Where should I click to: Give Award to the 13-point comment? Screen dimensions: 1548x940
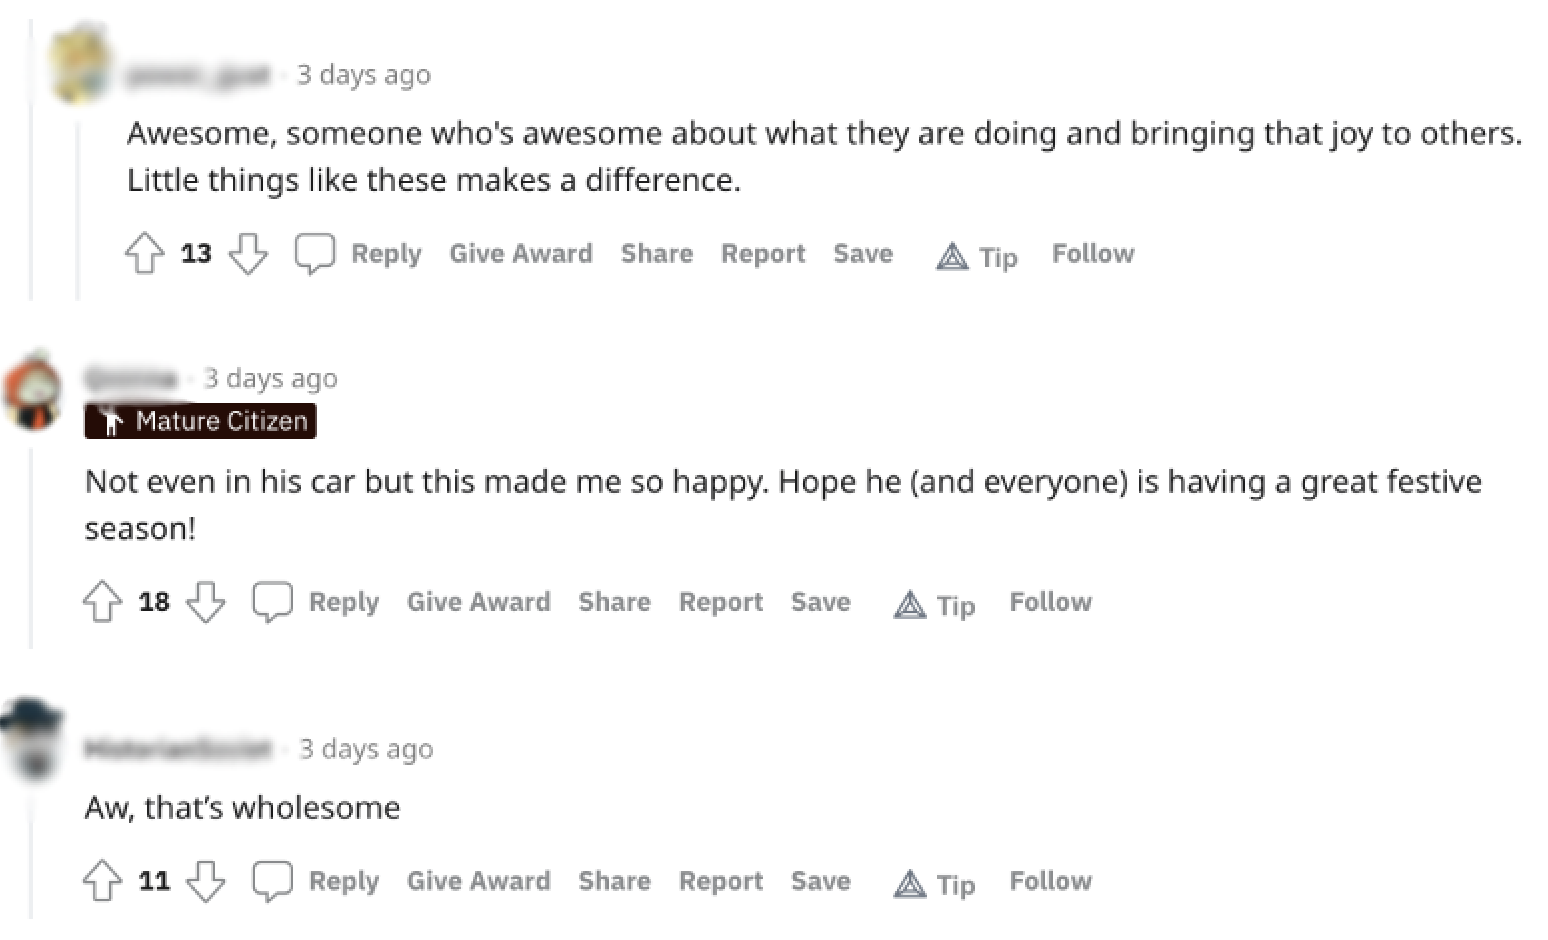coord(521,254)
